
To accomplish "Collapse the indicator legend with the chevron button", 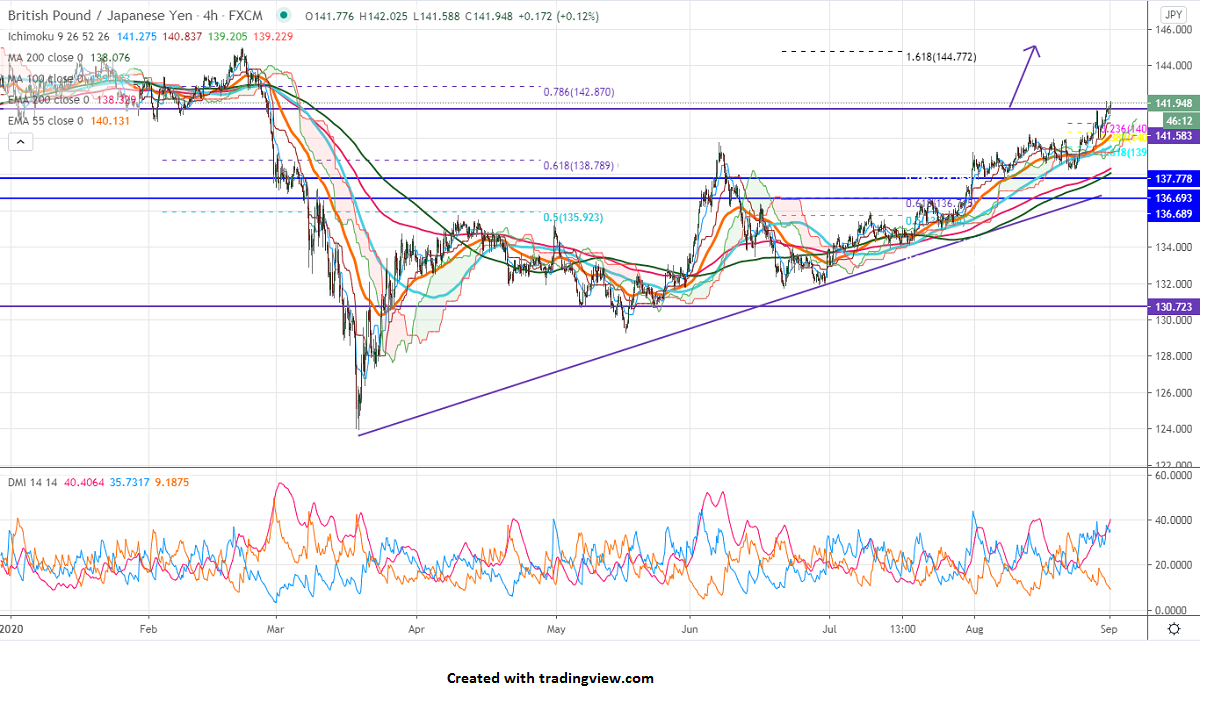I will 19,142.
